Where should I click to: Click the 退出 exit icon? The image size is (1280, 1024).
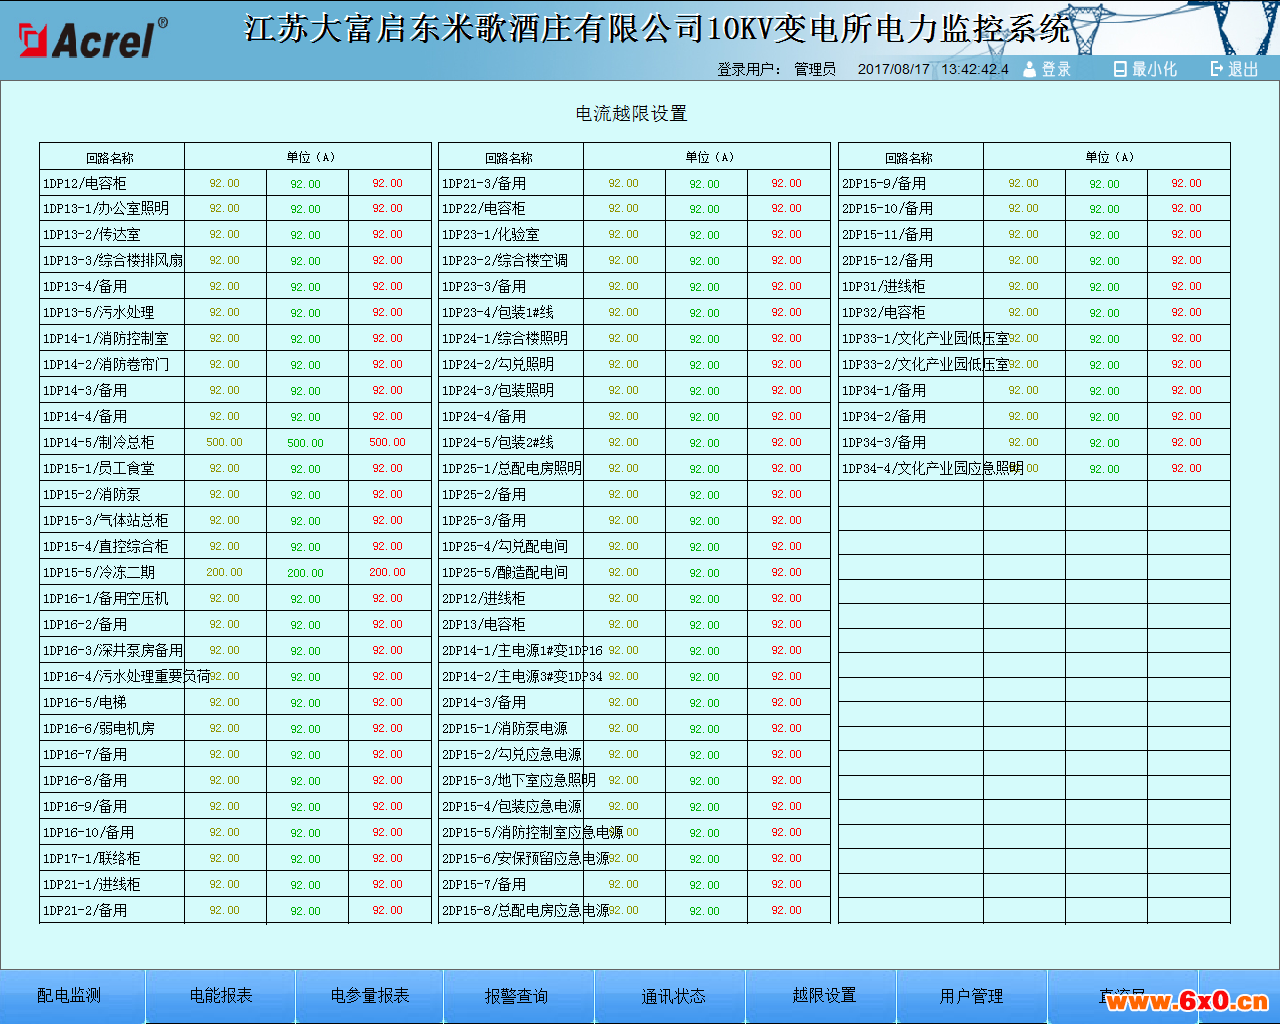1217,69
